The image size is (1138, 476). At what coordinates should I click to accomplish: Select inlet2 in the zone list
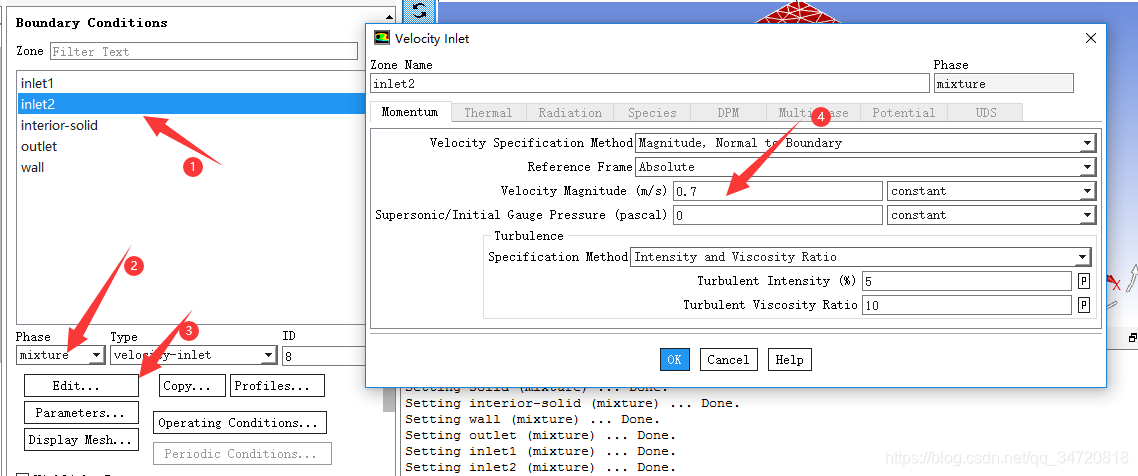click(x=191, y=104)
